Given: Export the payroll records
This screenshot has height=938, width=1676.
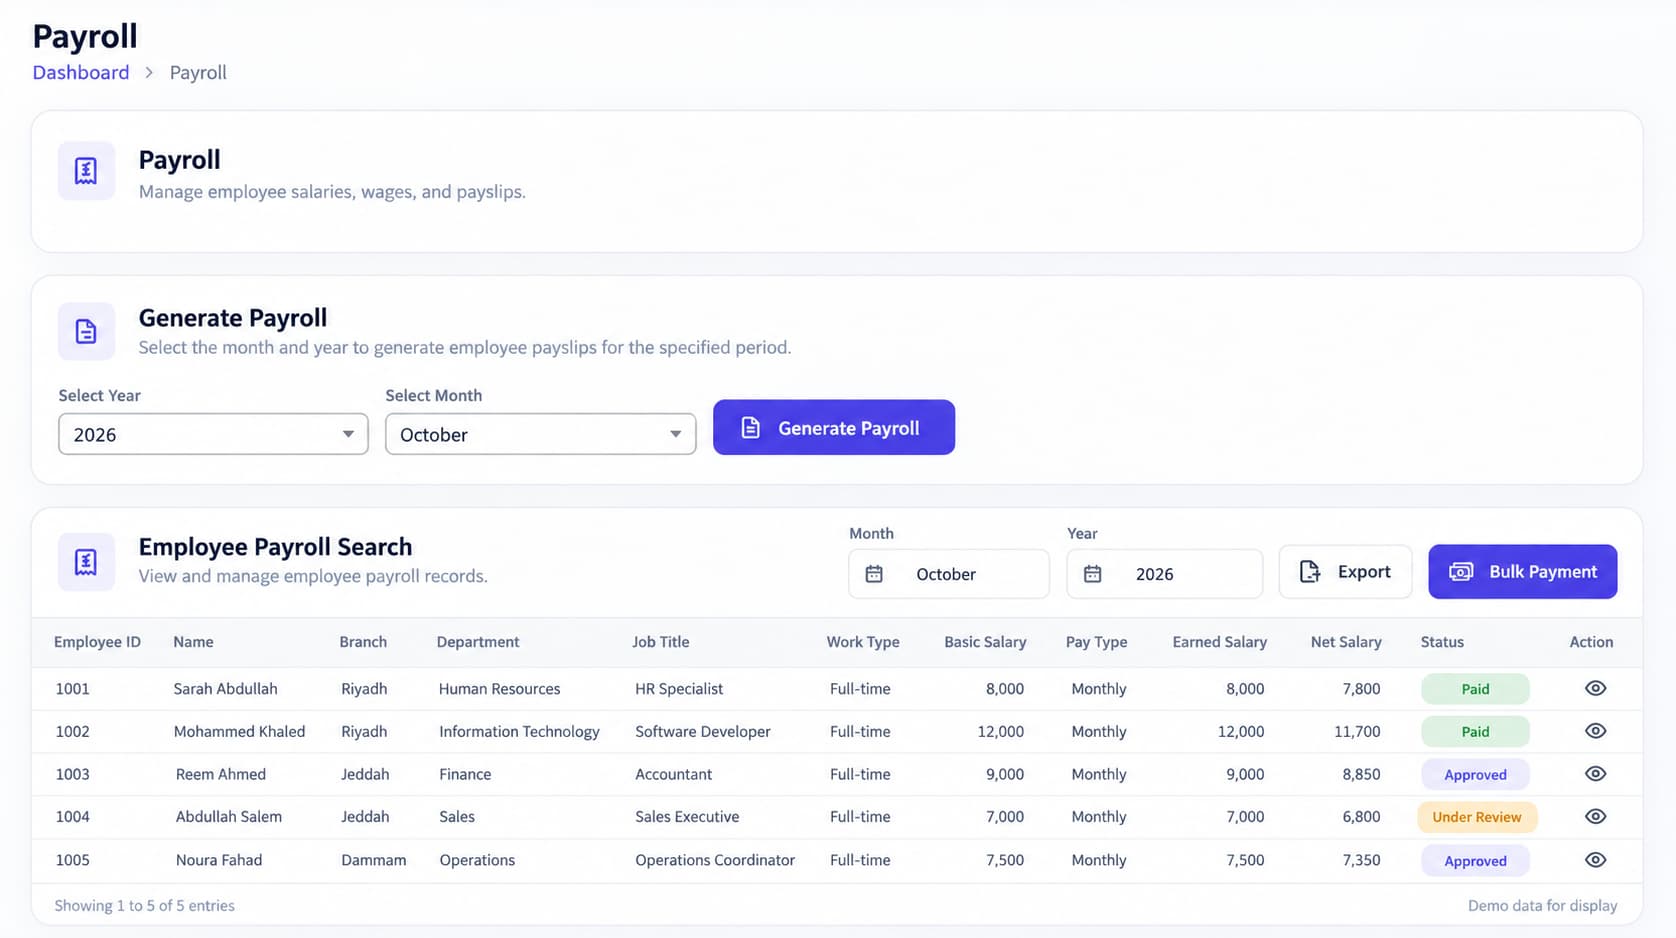Looking at the screenshot, I should coord(1345,572).
